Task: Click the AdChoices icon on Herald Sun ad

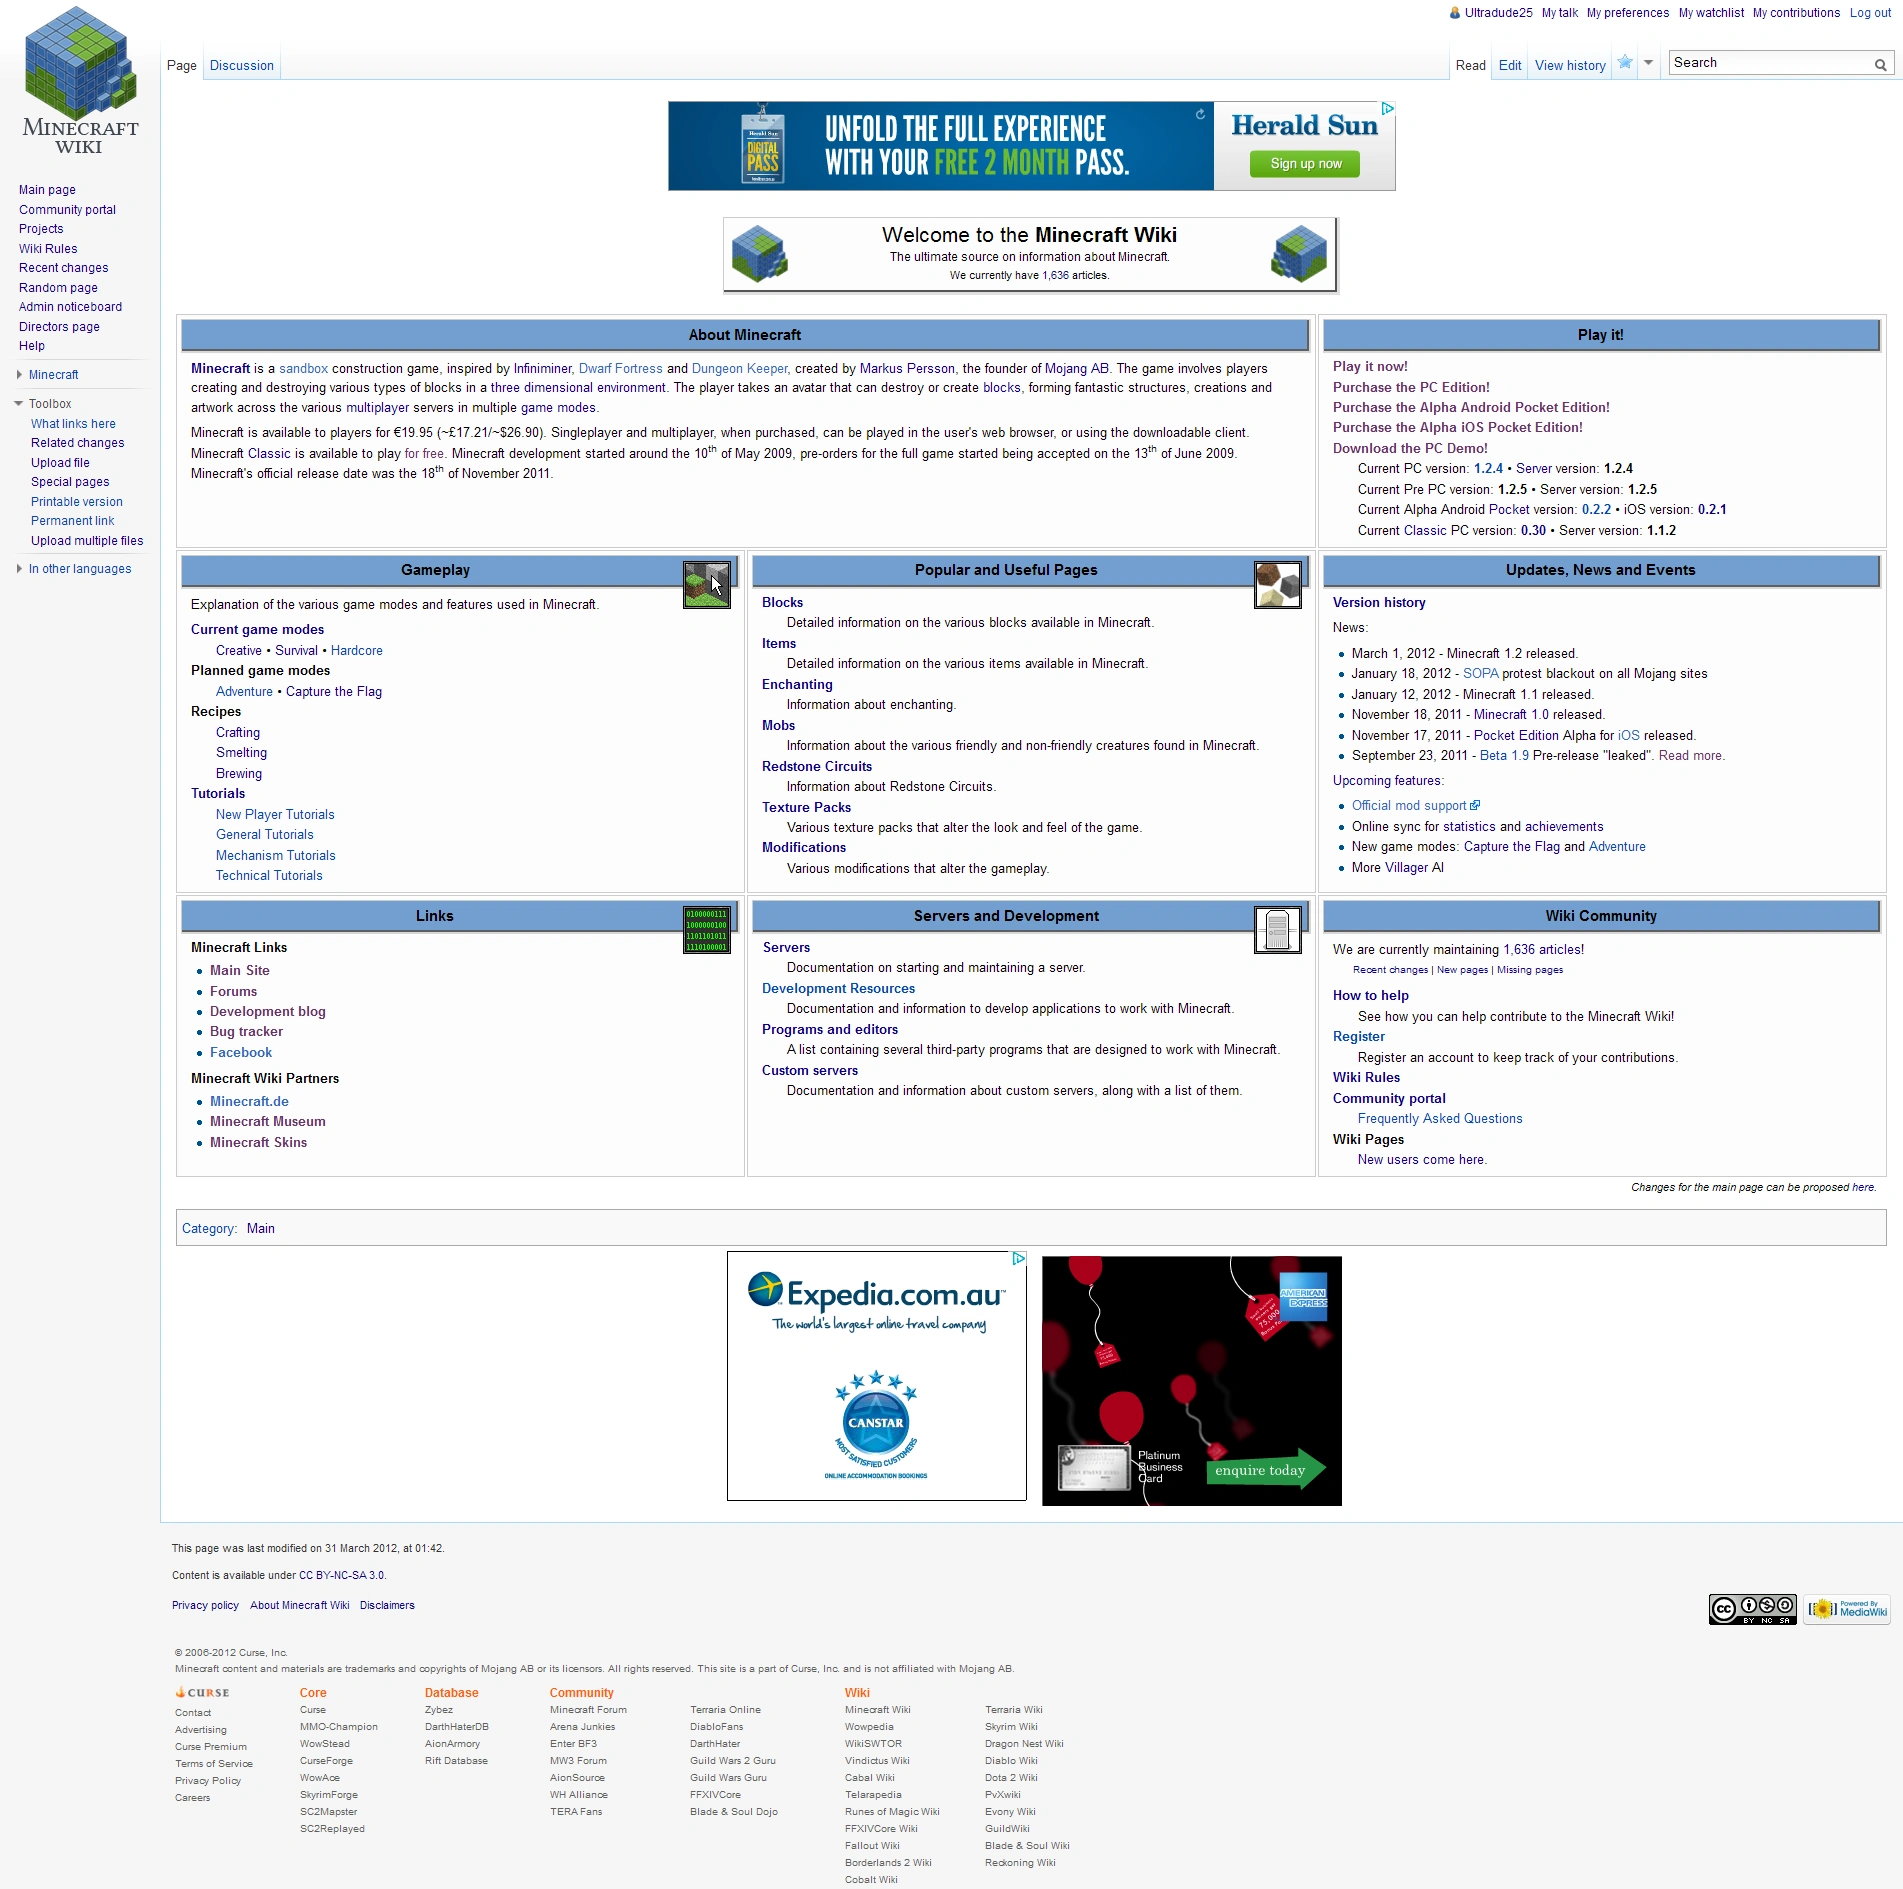Action: (x=1387, y=108)
